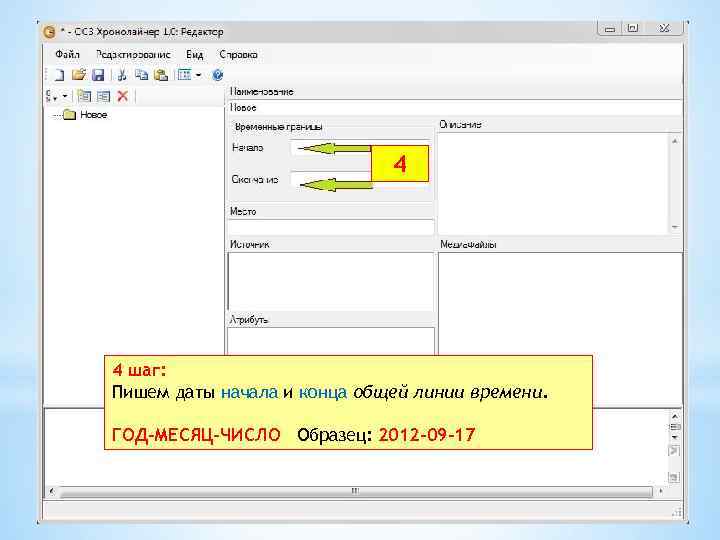The image size is (720, 540).
Task: Click the right arrow of the horizontal scrollbar
Action: pyautogui.click(x=660, y=491)
